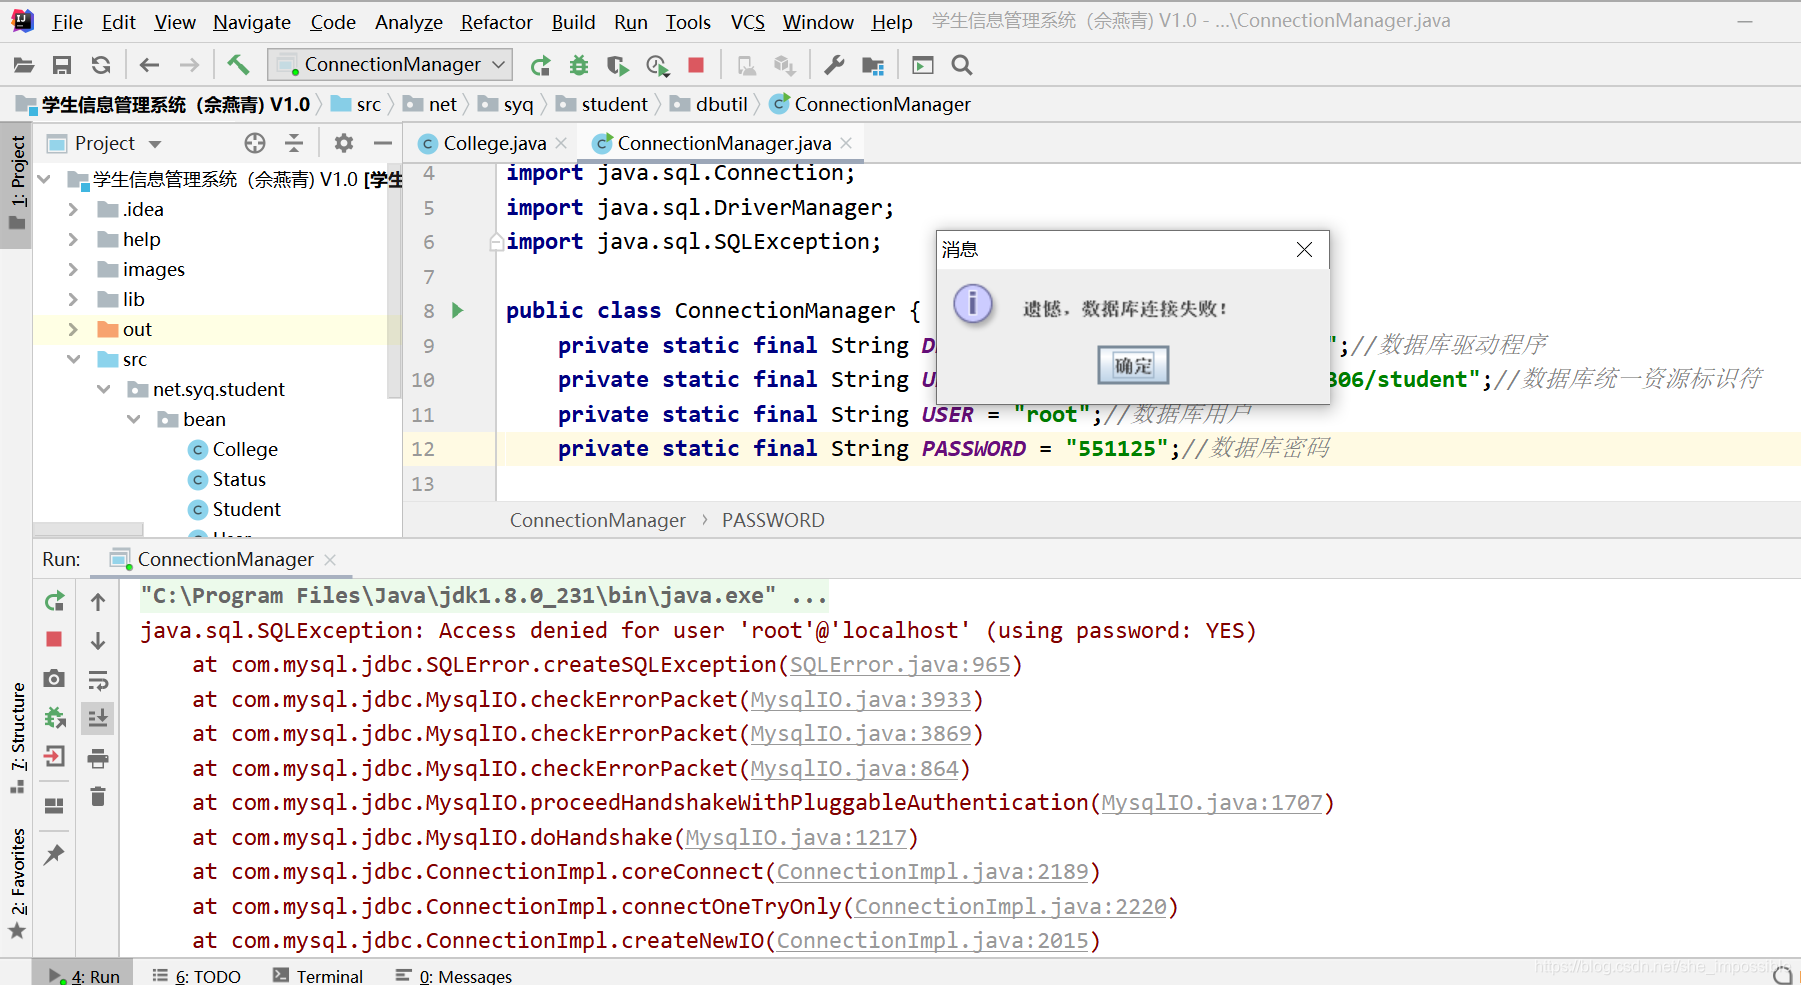Close the ConnectionManager.java editor tab

847,143
